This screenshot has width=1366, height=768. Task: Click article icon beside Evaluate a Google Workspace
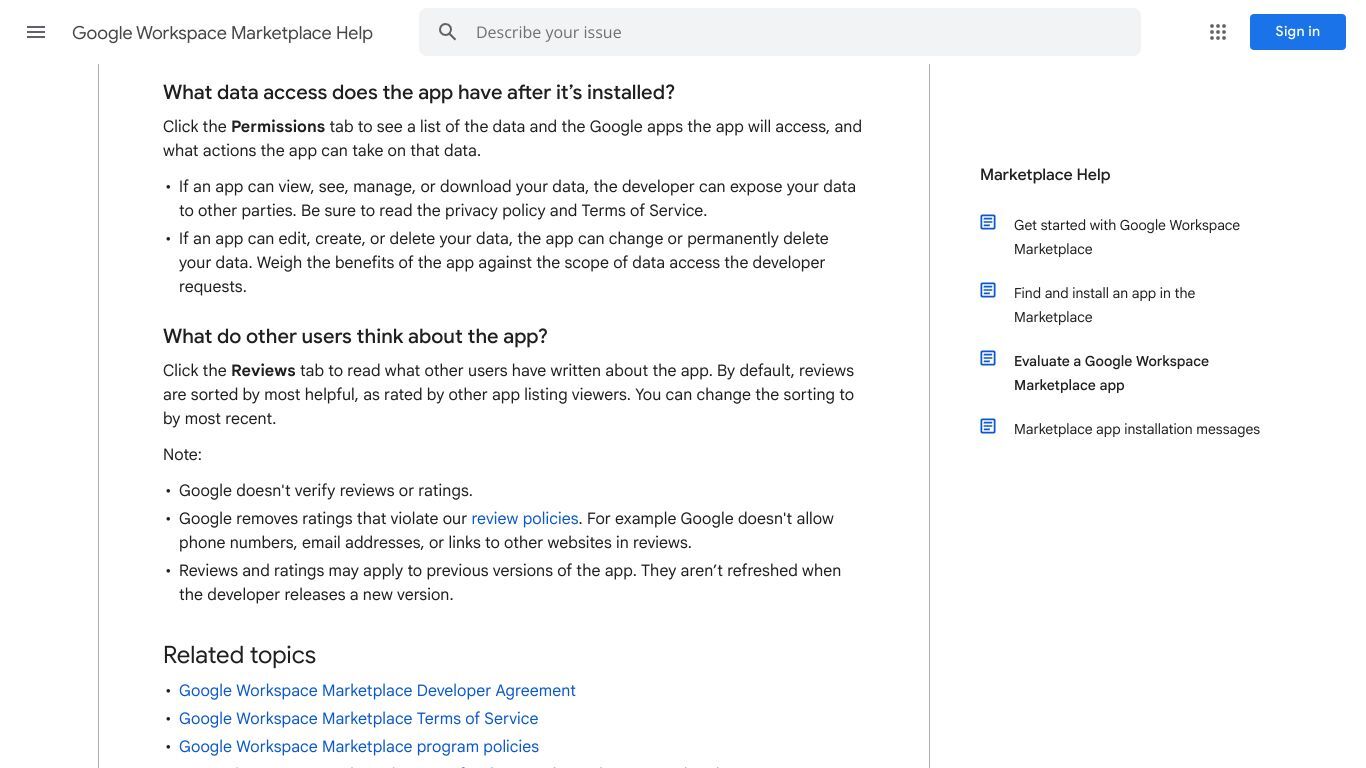click(988, 358)
